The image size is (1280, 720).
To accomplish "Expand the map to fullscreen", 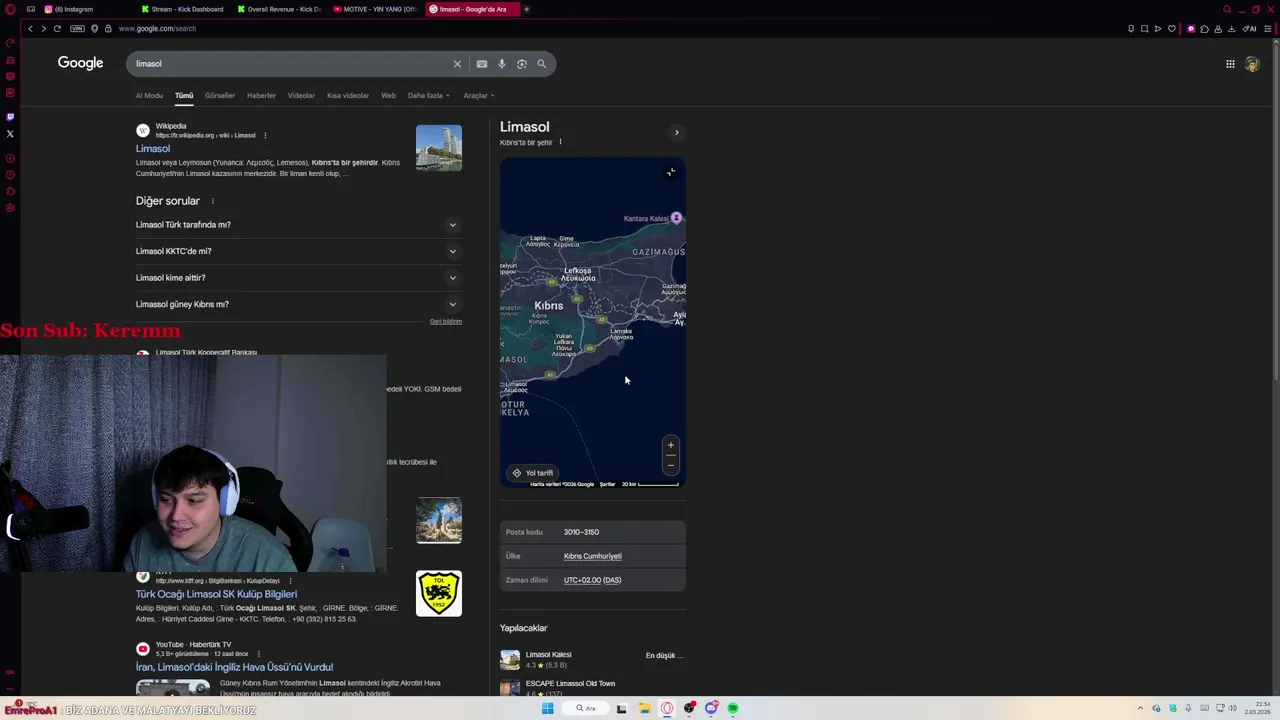I will (x=671, y=172).
